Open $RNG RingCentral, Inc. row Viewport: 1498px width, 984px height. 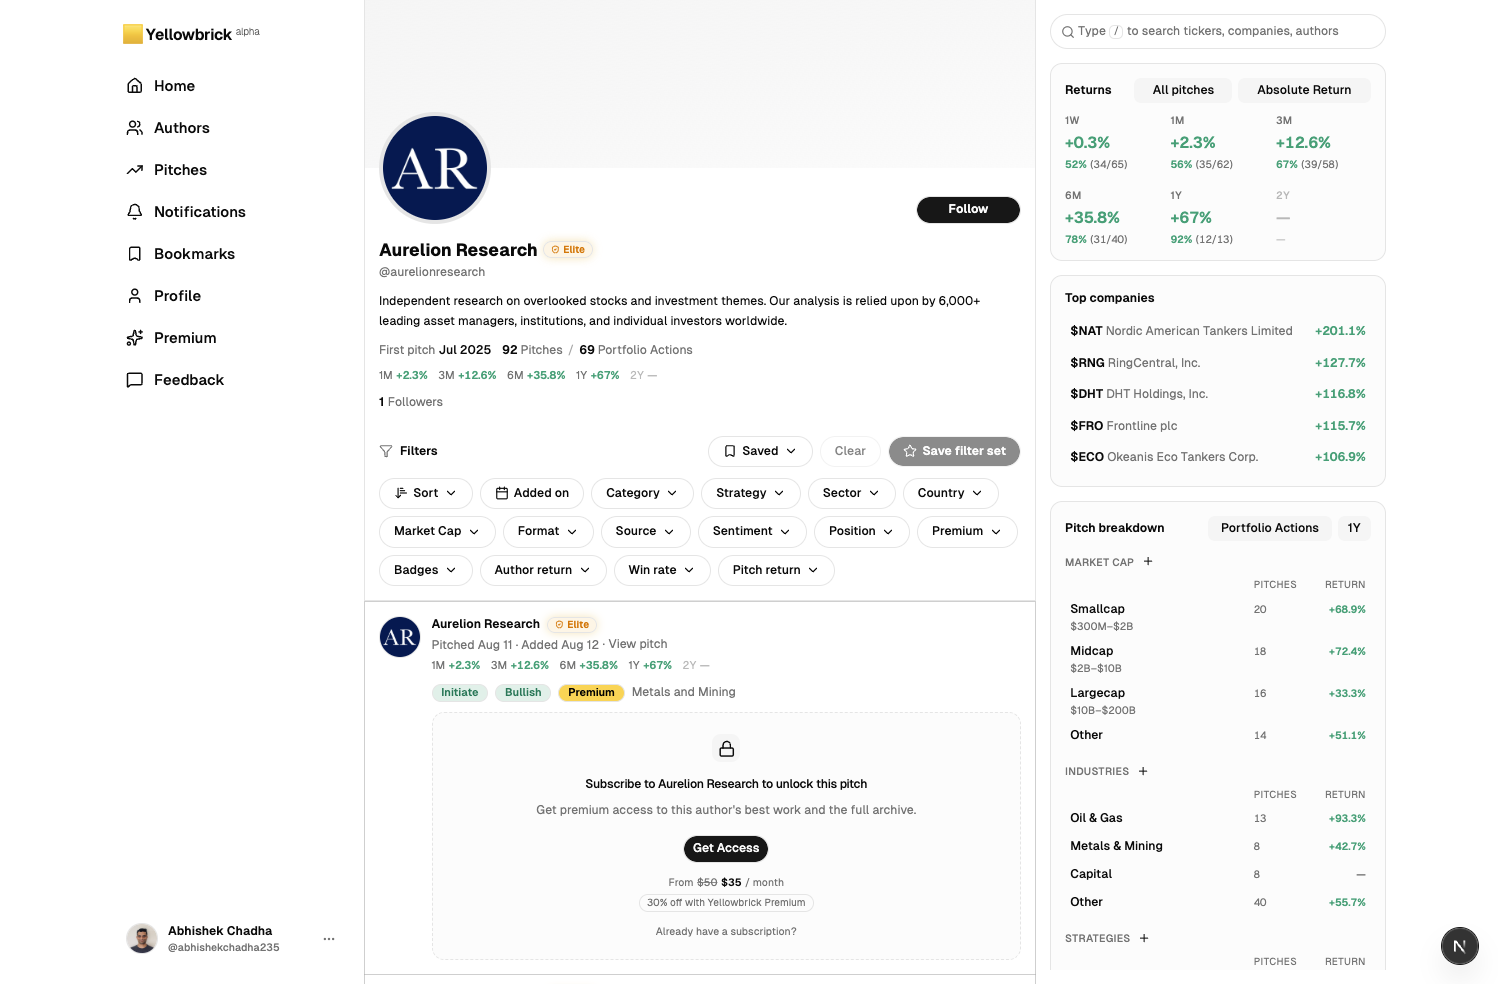click(1218, 363)
